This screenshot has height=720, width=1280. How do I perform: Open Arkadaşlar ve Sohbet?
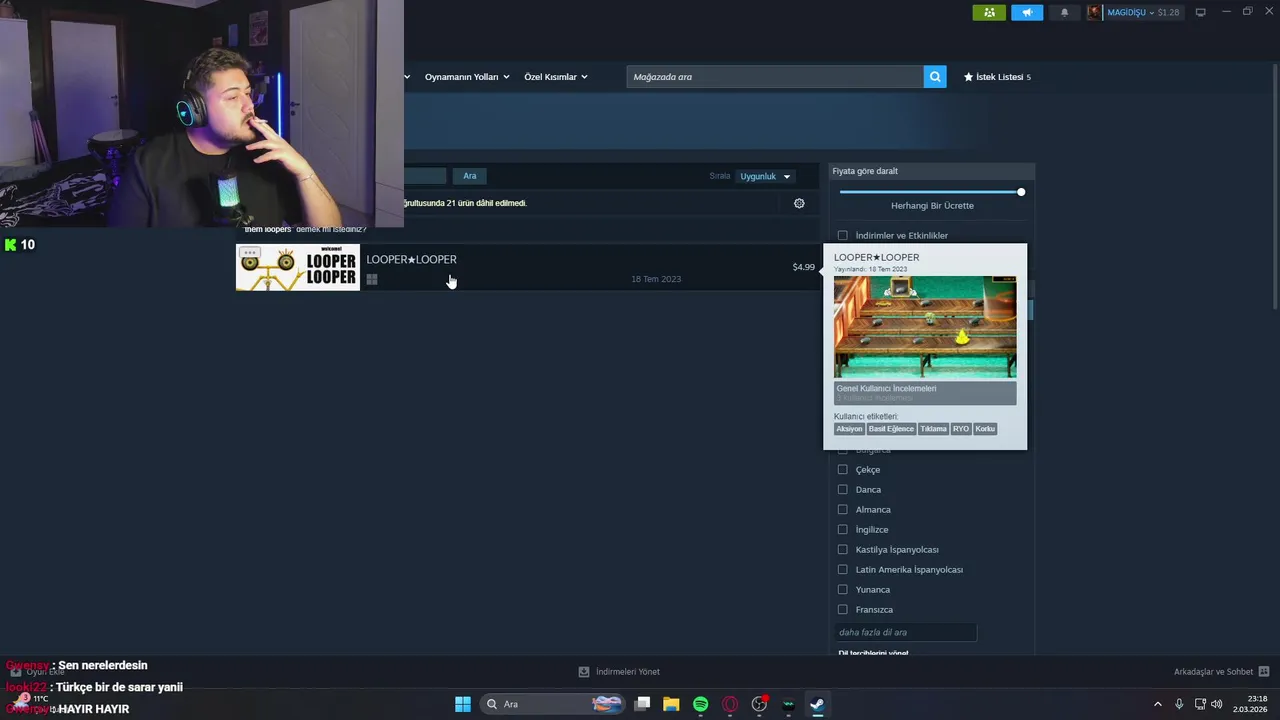pyautogui.click(x=1213, y=672)
